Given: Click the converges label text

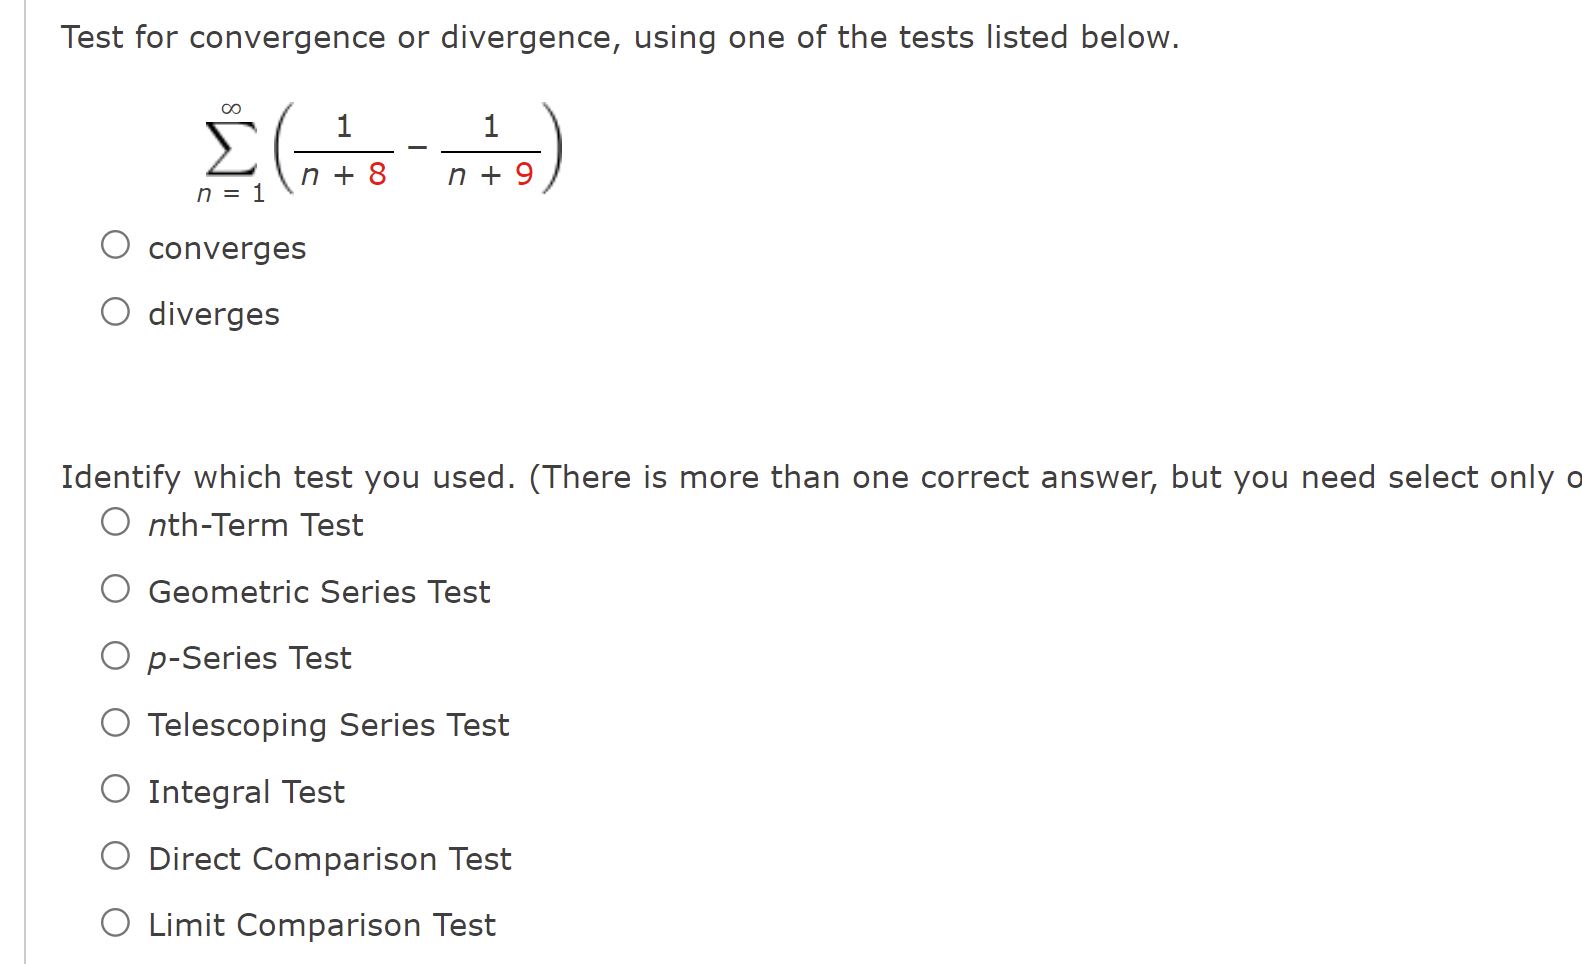Looking at the screenshot, I should (226, 247).
